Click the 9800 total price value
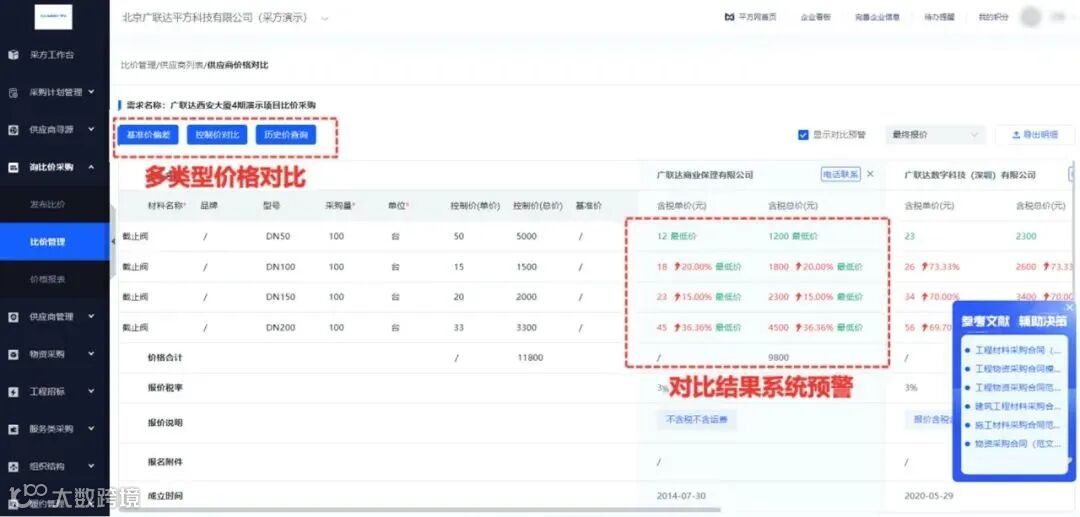The width and height of the screenshot is (1080, 517). 778,357
